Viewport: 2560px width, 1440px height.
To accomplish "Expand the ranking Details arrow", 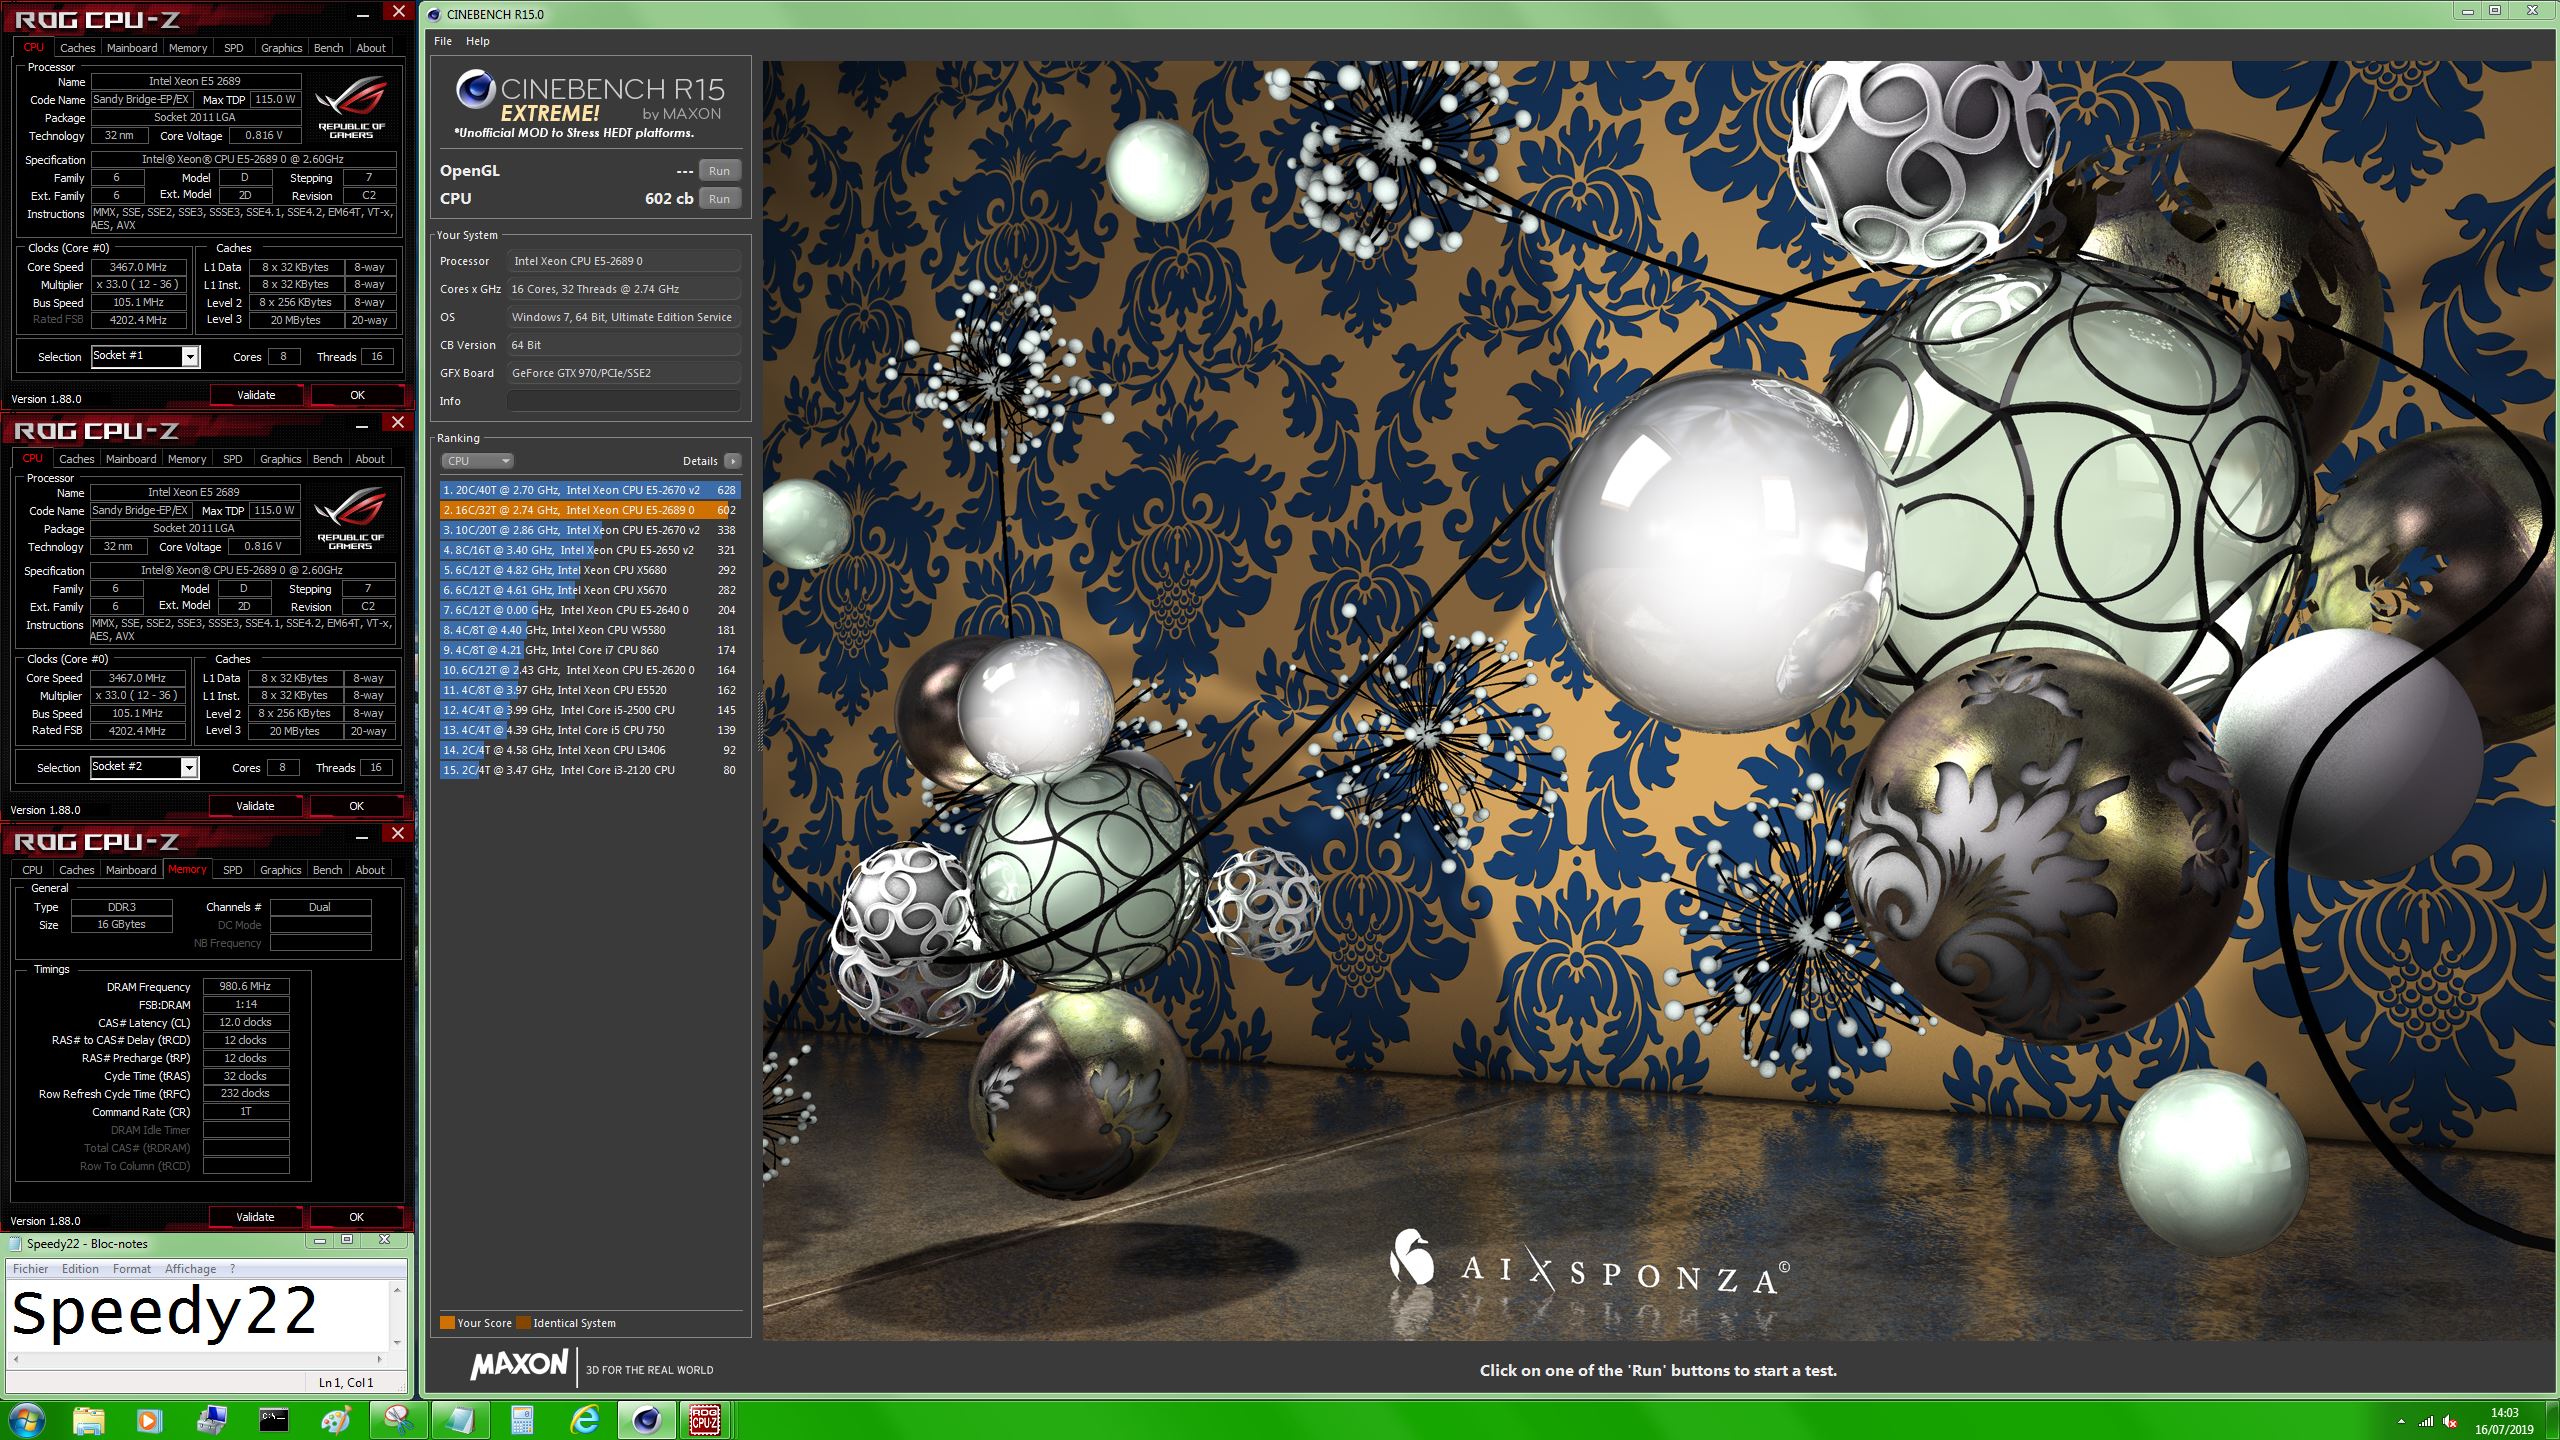I will pyautogui.click(x=733, y=461).
